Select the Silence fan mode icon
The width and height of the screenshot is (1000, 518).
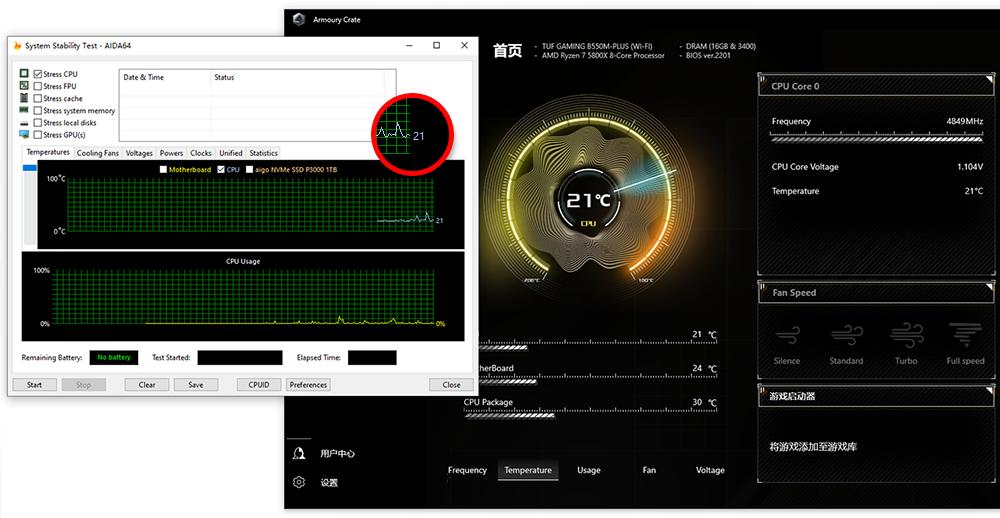786,336
